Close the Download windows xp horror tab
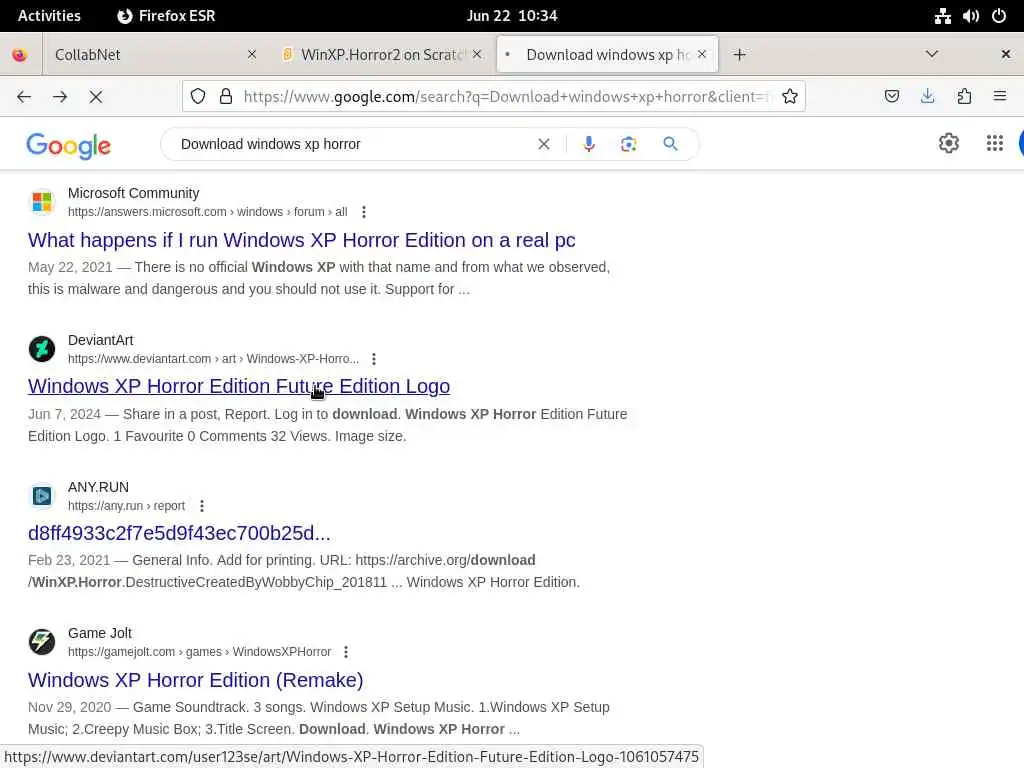Image resolution: width=1024 pixels, height=768 pixels. (702, 55)
